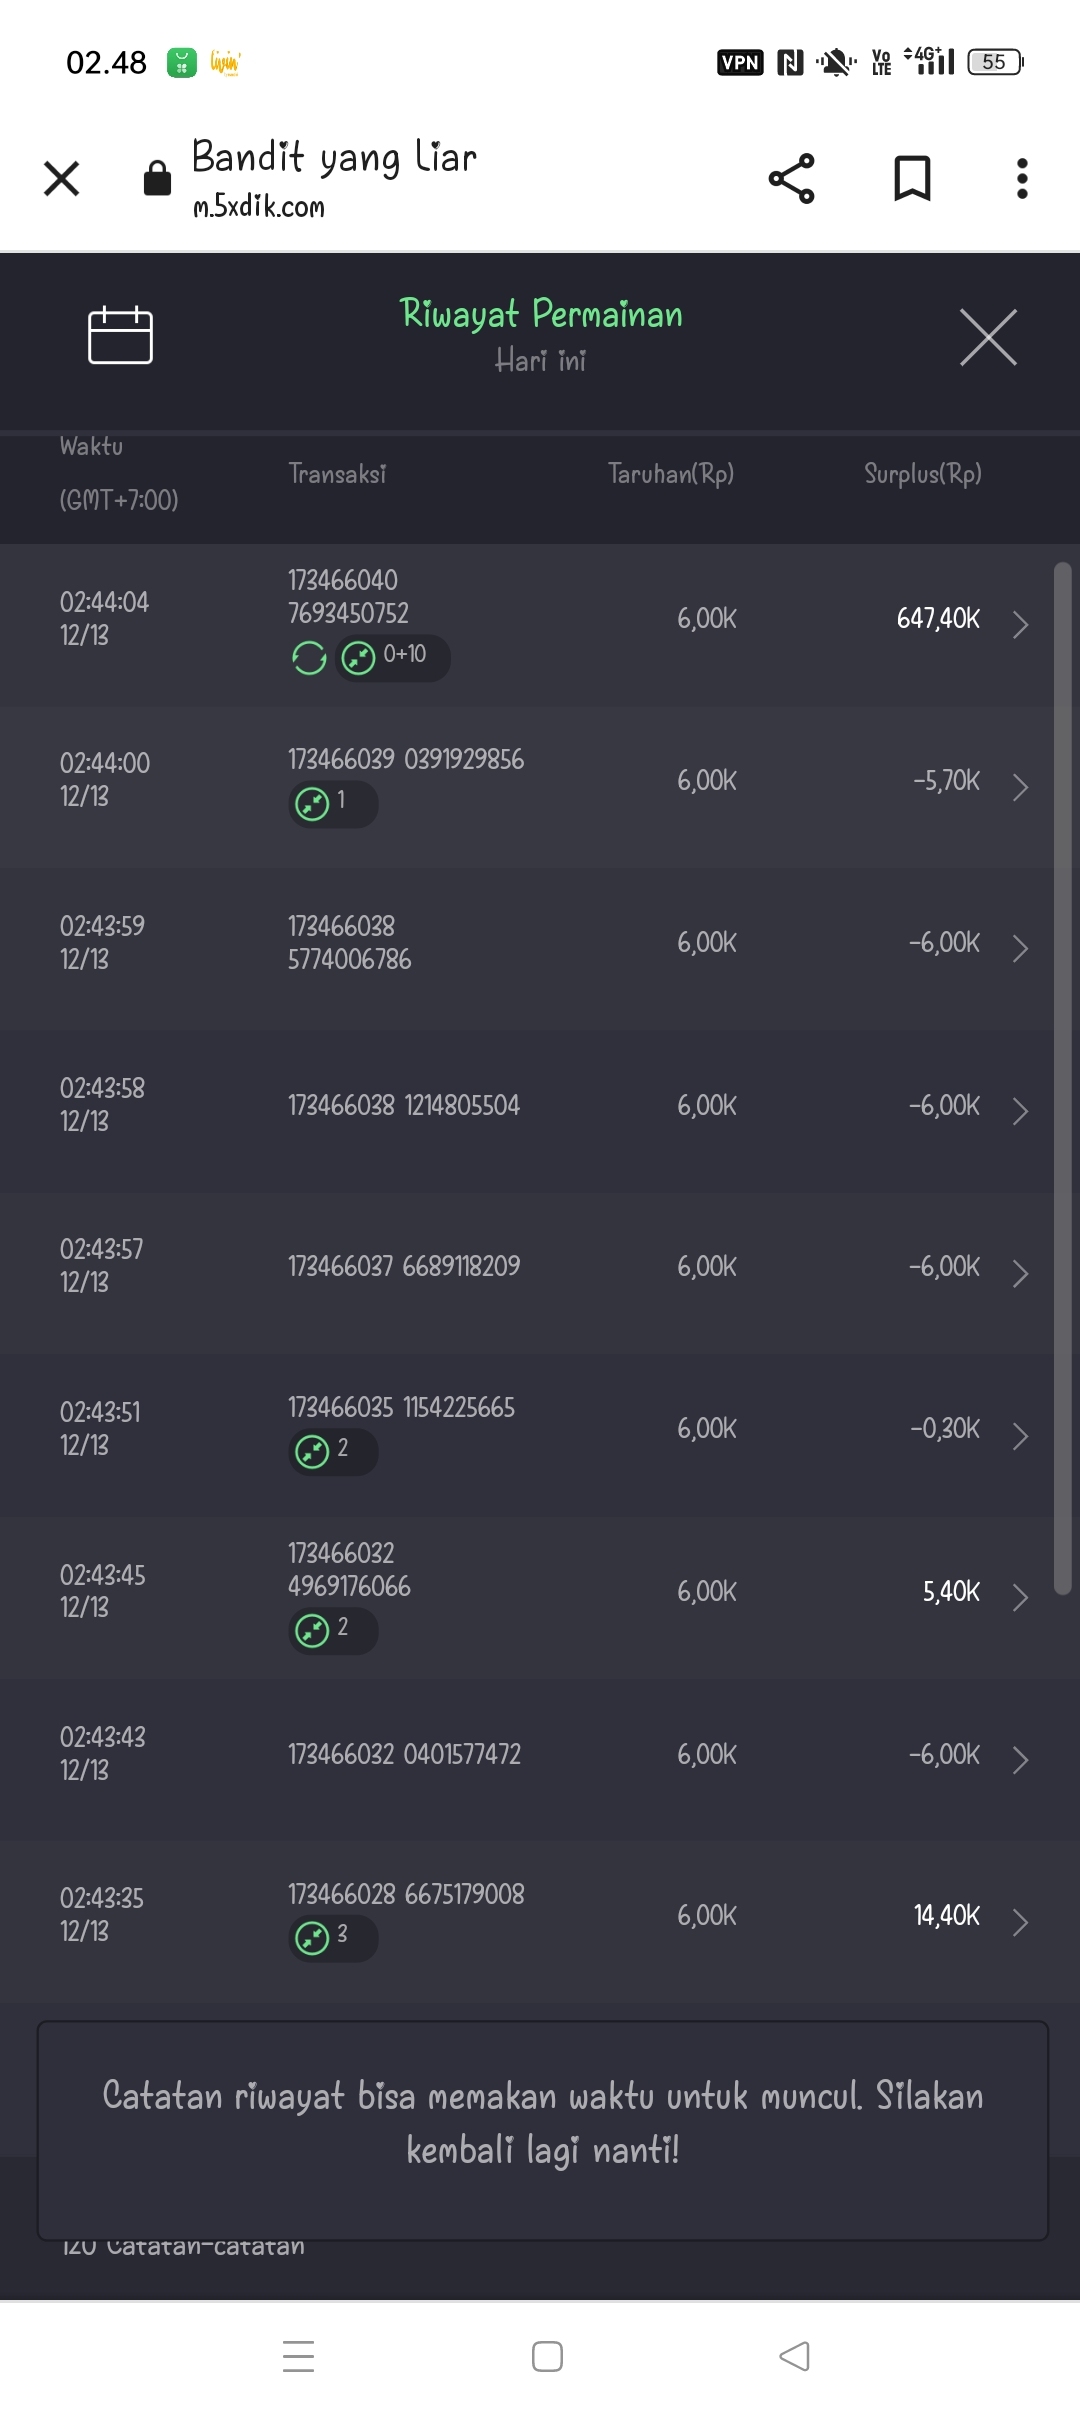
Task: Tap the share icon in browser bar
Action: [791, 179]
